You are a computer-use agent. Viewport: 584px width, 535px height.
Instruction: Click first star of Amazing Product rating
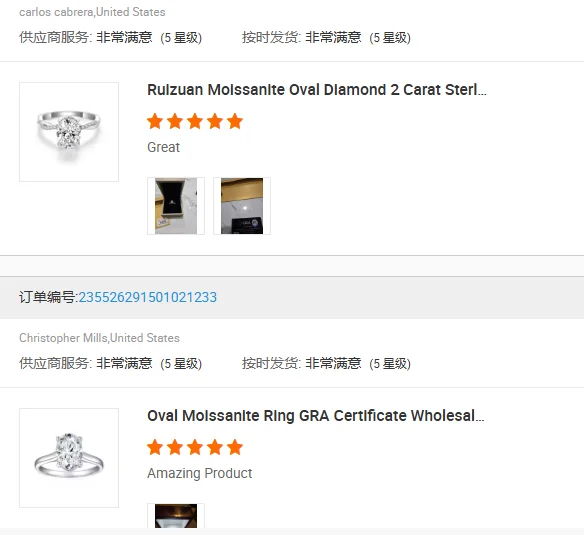[155, 447]
